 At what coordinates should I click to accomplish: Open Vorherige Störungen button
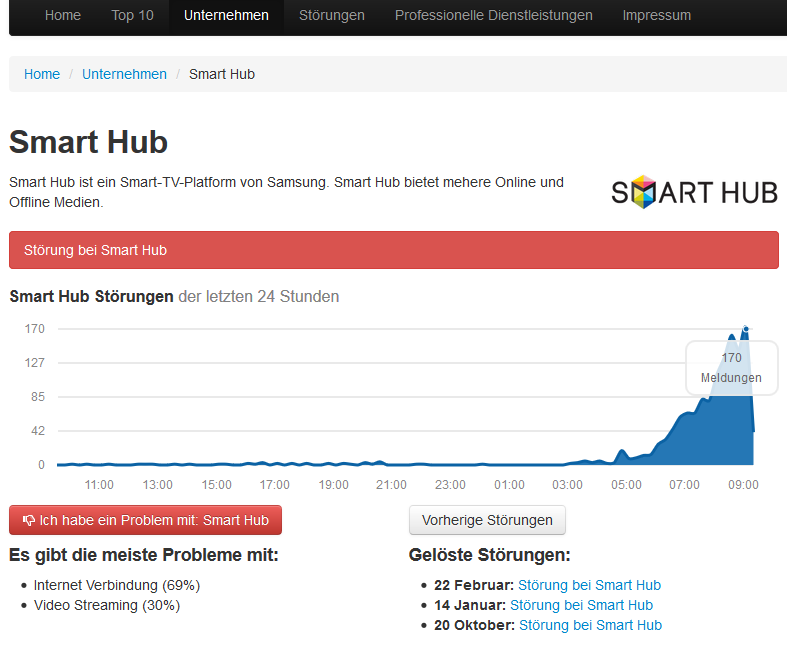pyautogui.click(x=487, y=520)
